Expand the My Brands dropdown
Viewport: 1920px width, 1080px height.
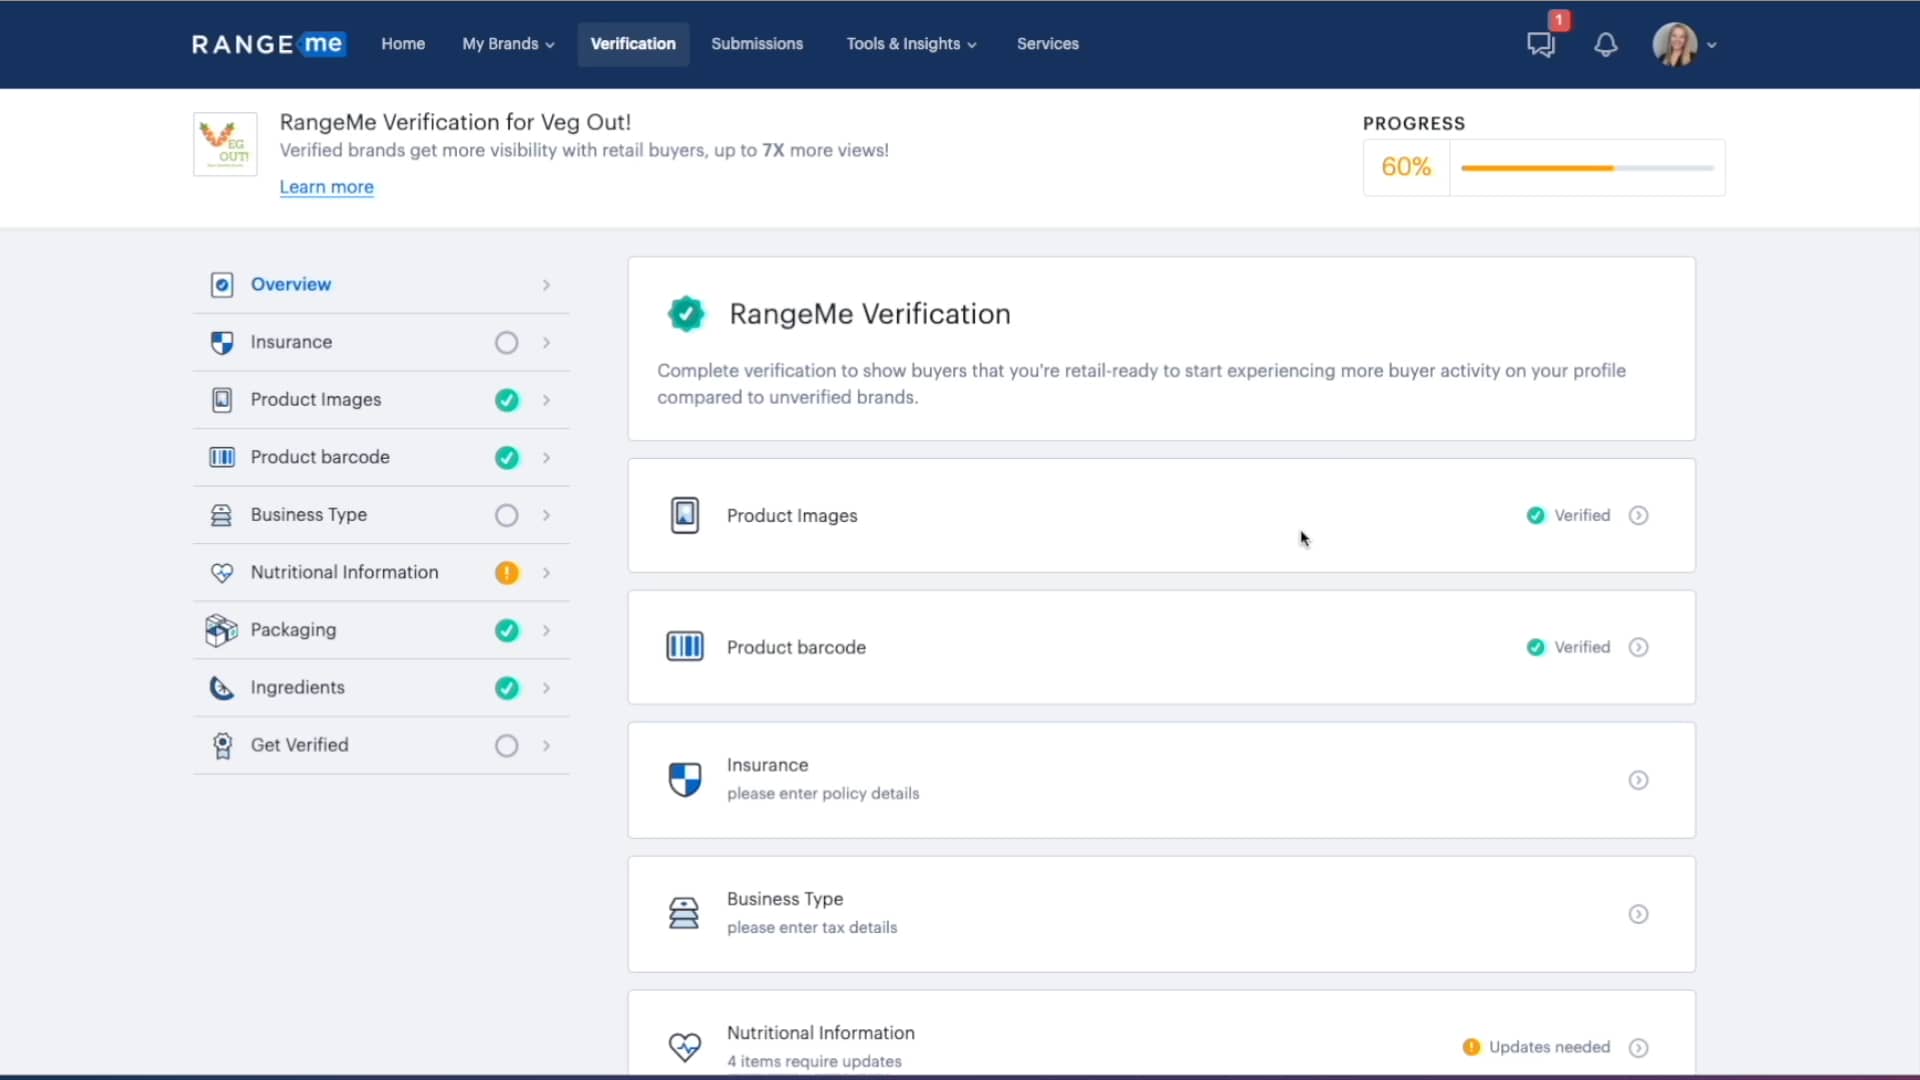click(x=507, y=44)
